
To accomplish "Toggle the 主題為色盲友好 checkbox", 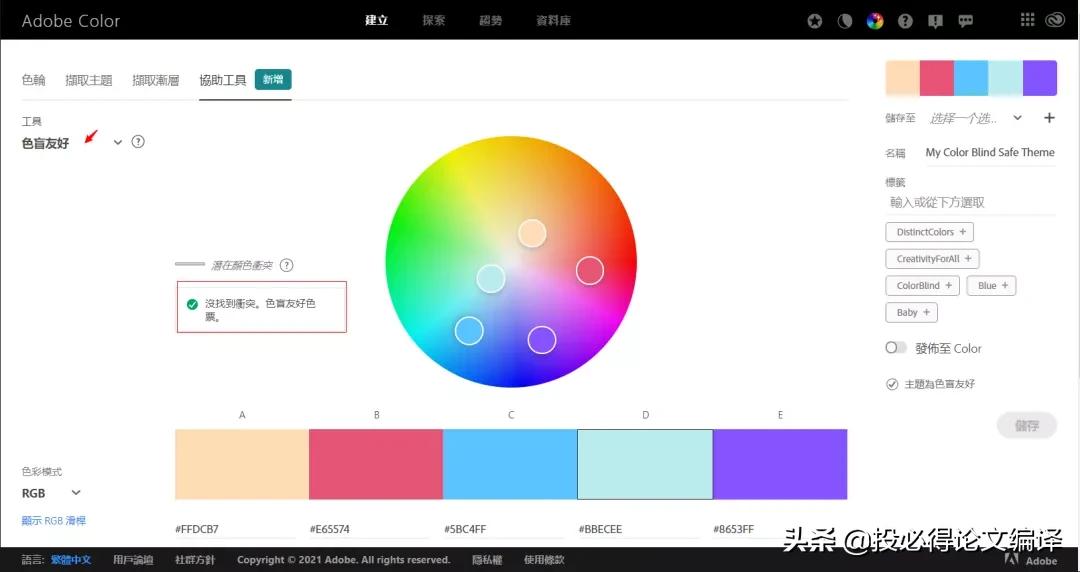I will point(892,385).
